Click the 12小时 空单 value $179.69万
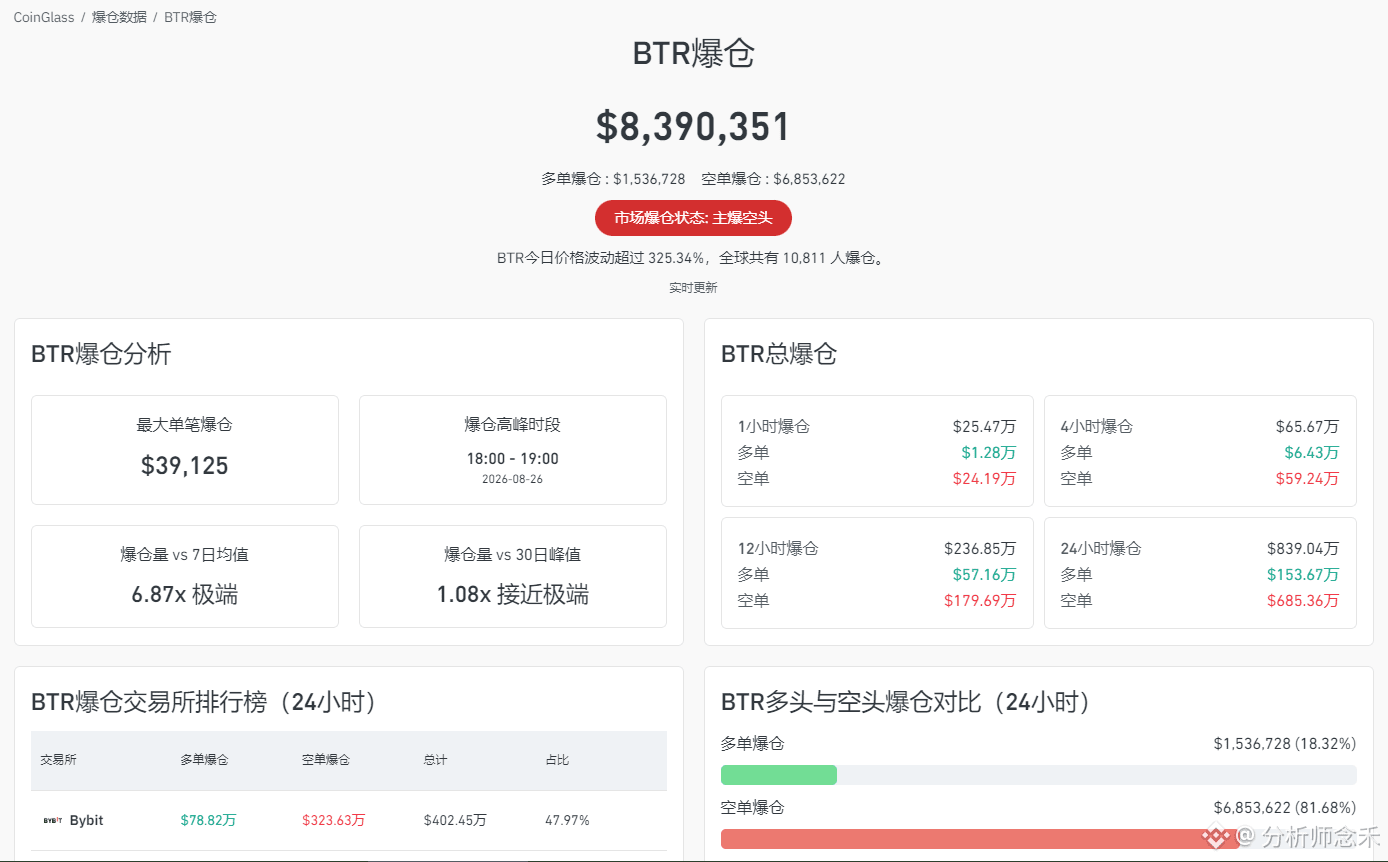 click(980, 601)
